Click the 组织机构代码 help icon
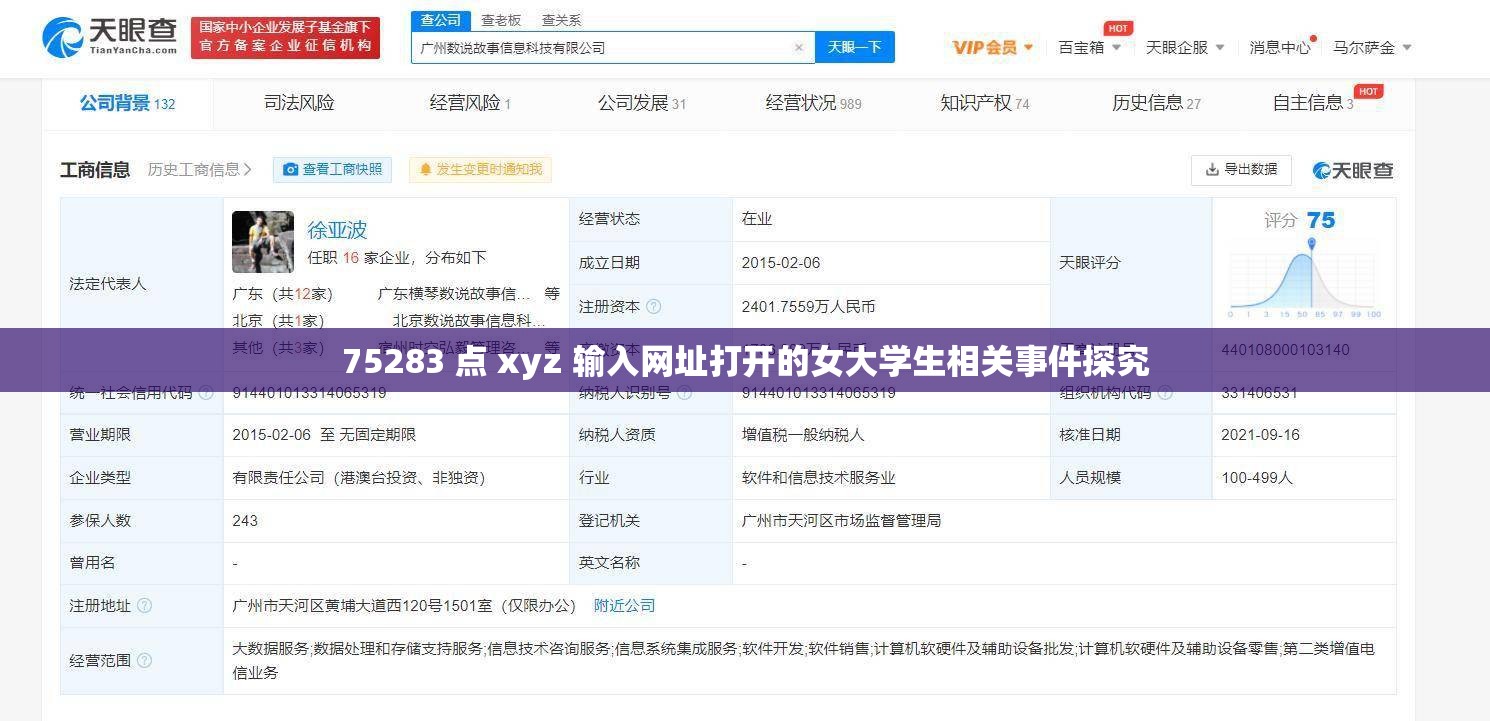Image resolution: width=1490 pixels, height=721 pixels. point(1165,393)
